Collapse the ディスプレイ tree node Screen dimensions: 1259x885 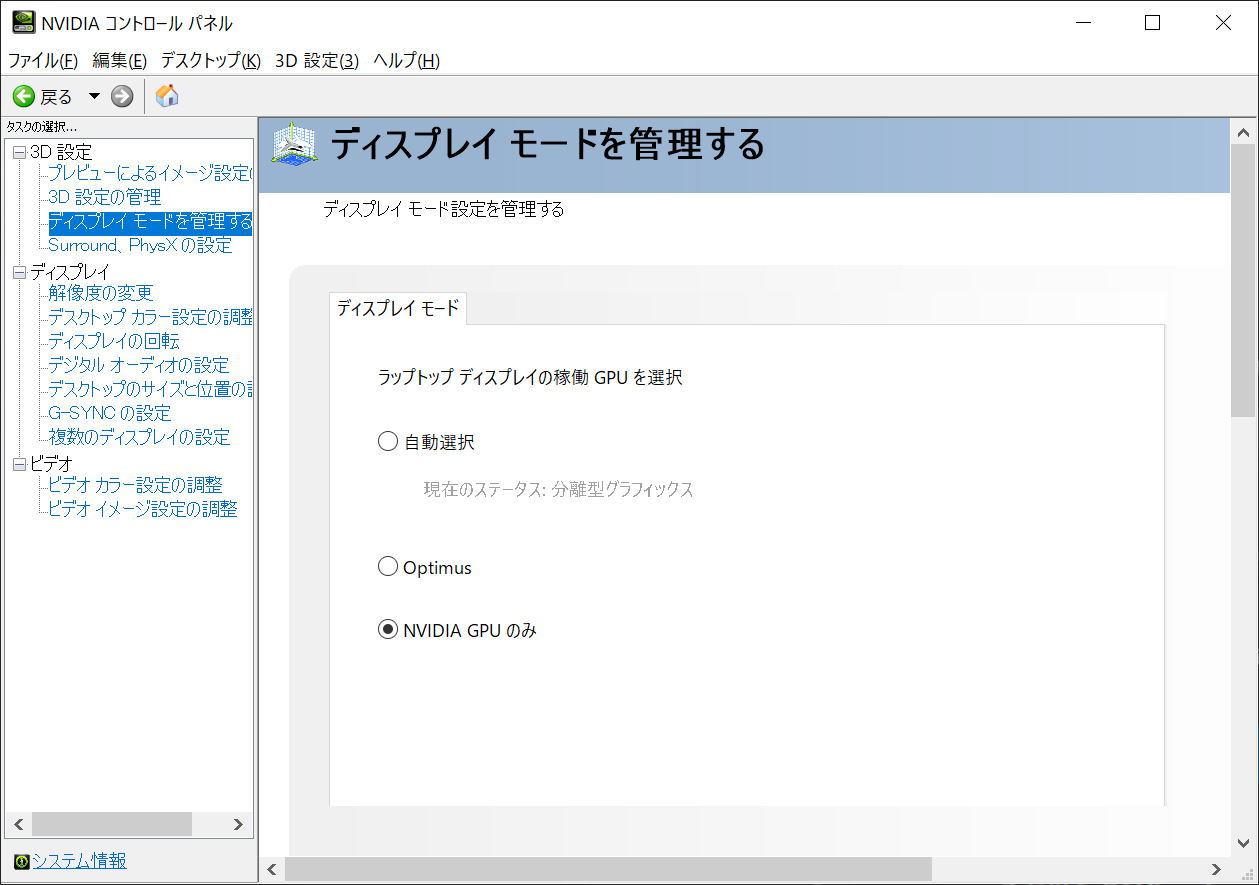coord(19,272)
